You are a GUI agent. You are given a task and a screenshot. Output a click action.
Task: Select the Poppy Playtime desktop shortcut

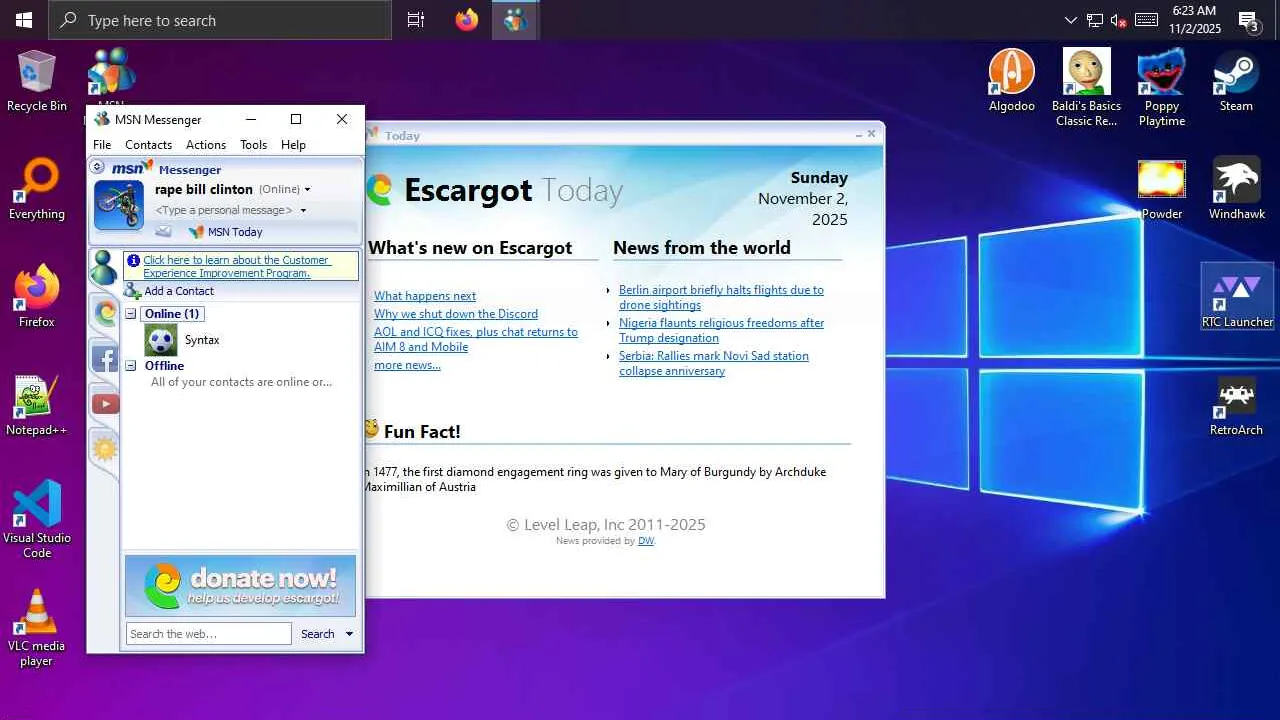tap(1162, 88)
